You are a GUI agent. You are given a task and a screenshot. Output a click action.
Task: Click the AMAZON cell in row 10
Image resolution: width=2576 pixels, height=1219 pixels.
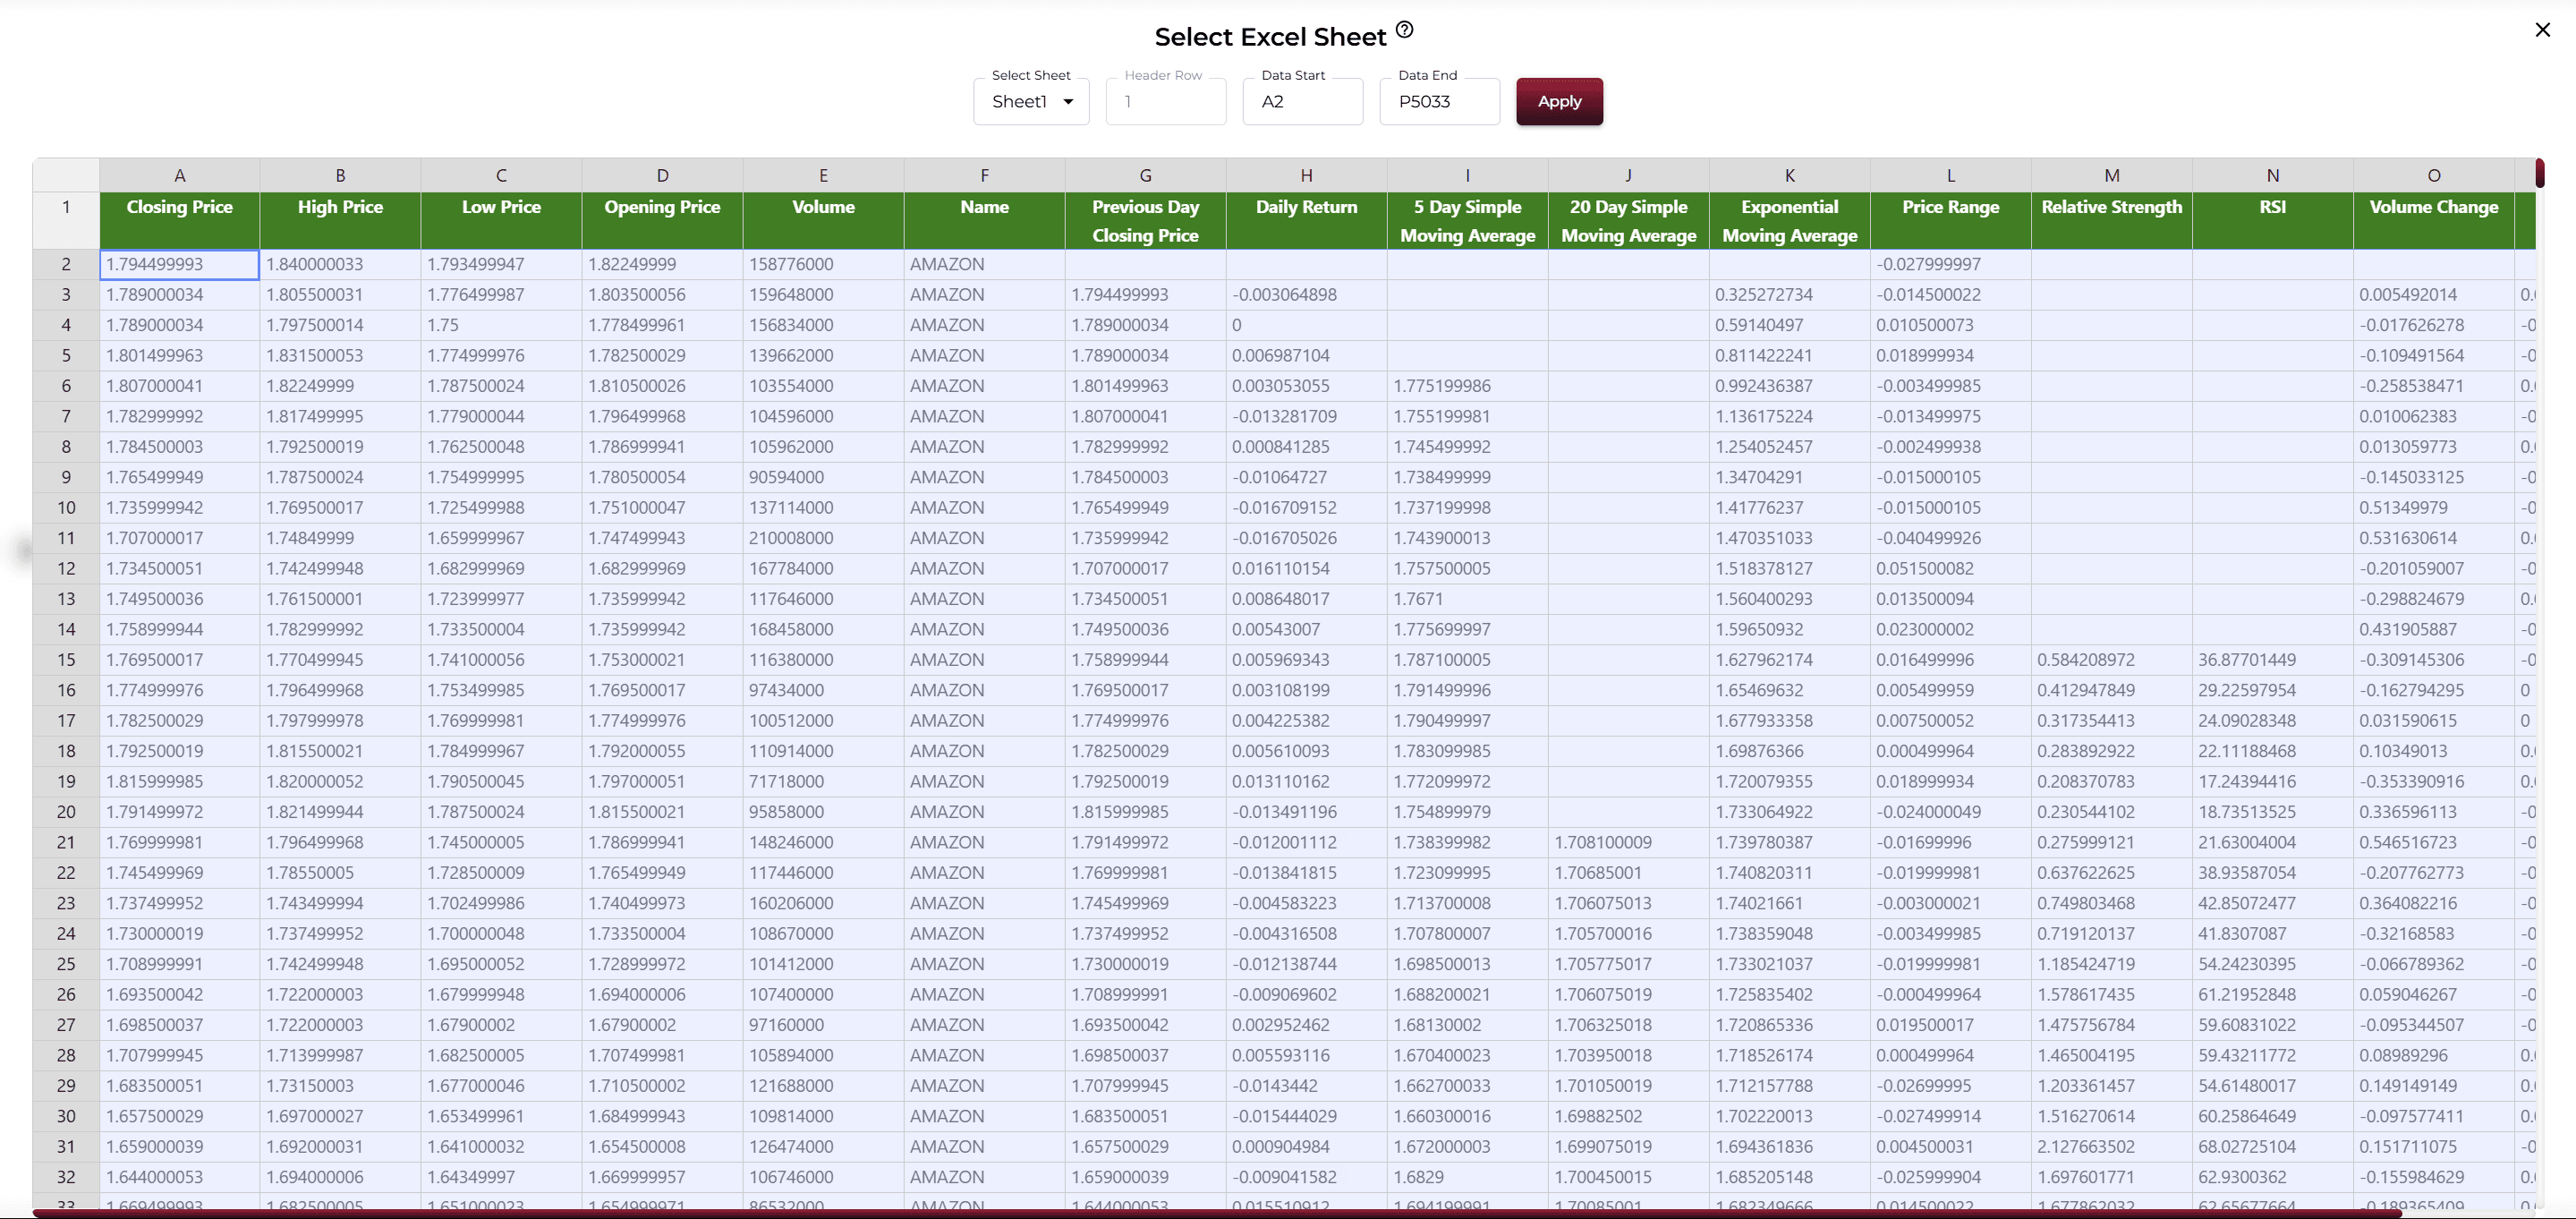[x=985, y=508]
